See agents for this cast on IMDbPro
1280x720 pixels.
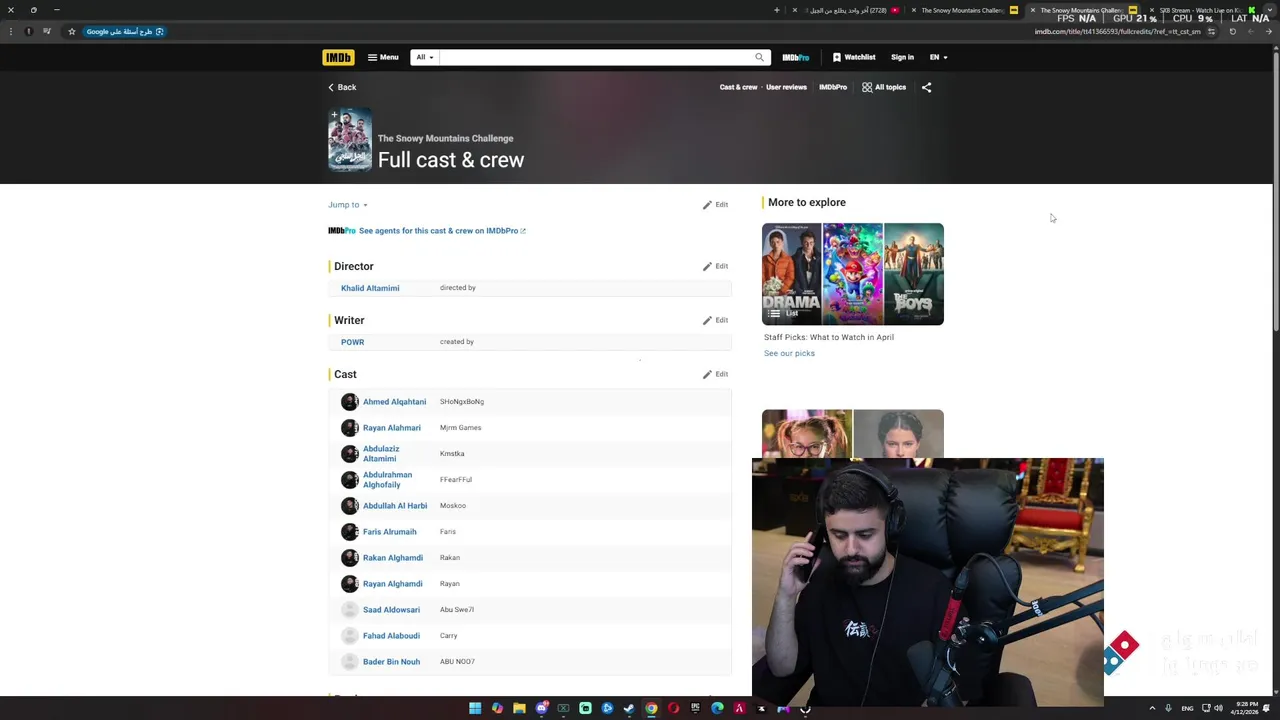pos(441,231)
